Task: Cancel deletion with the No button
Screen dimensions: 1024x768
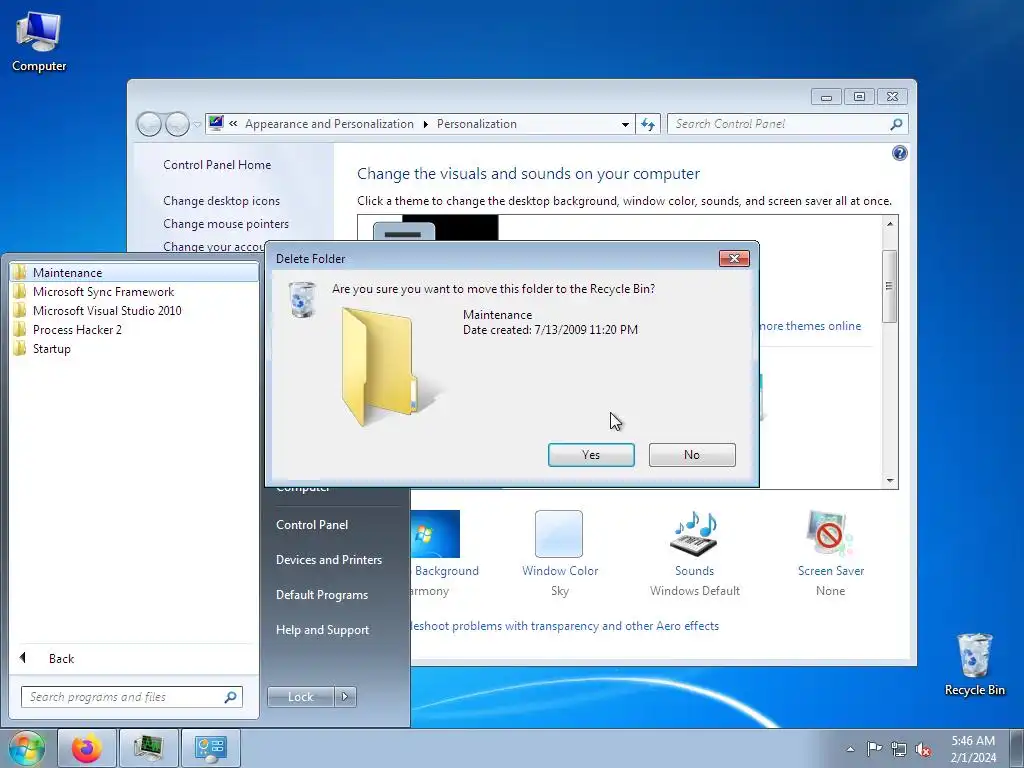Action: click(692, 455)
